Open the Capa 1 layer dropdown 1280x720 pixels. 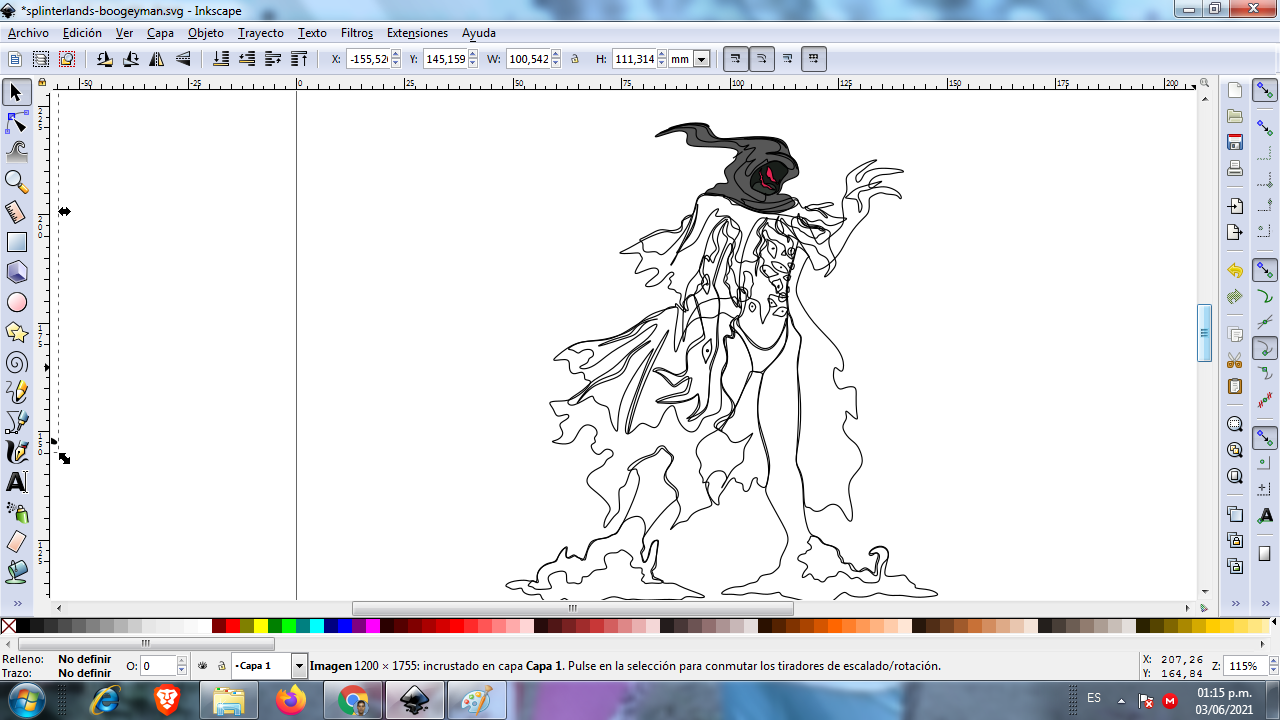click(299, 666)
